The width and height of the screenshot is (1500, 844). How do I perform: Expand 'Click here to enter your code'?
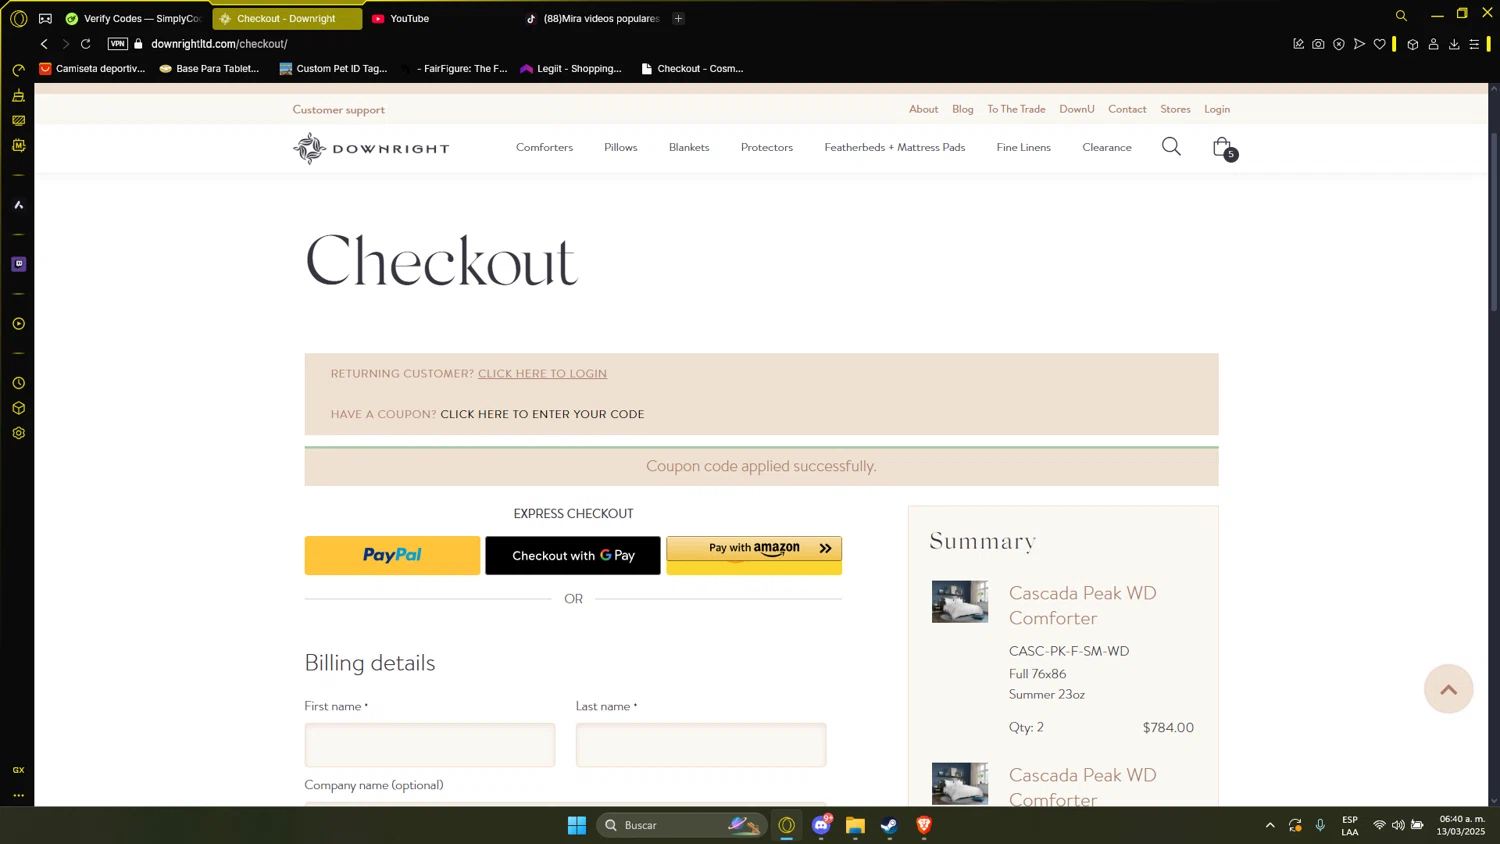[x=542, y=414]
